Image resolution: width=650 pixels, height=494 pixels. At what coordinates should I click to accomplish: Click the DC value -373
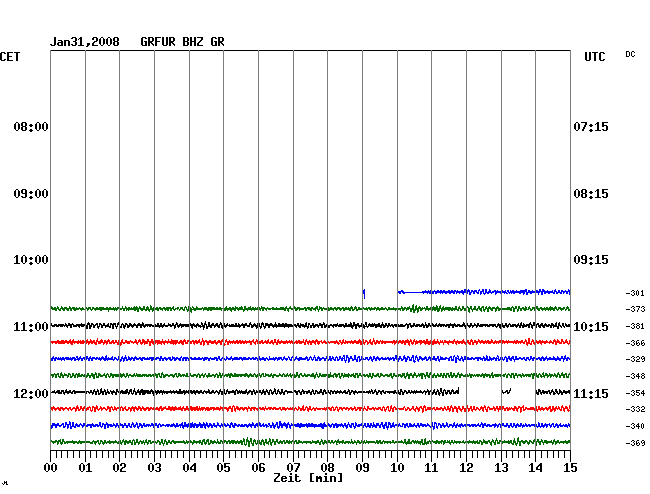635,309
